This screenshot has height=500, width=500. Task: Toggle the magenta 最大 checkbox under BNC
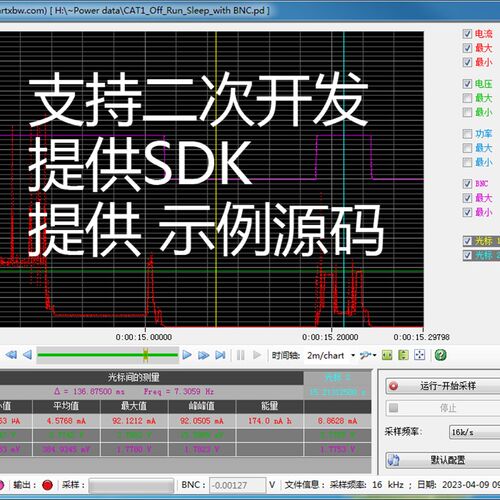click(467, 198)
